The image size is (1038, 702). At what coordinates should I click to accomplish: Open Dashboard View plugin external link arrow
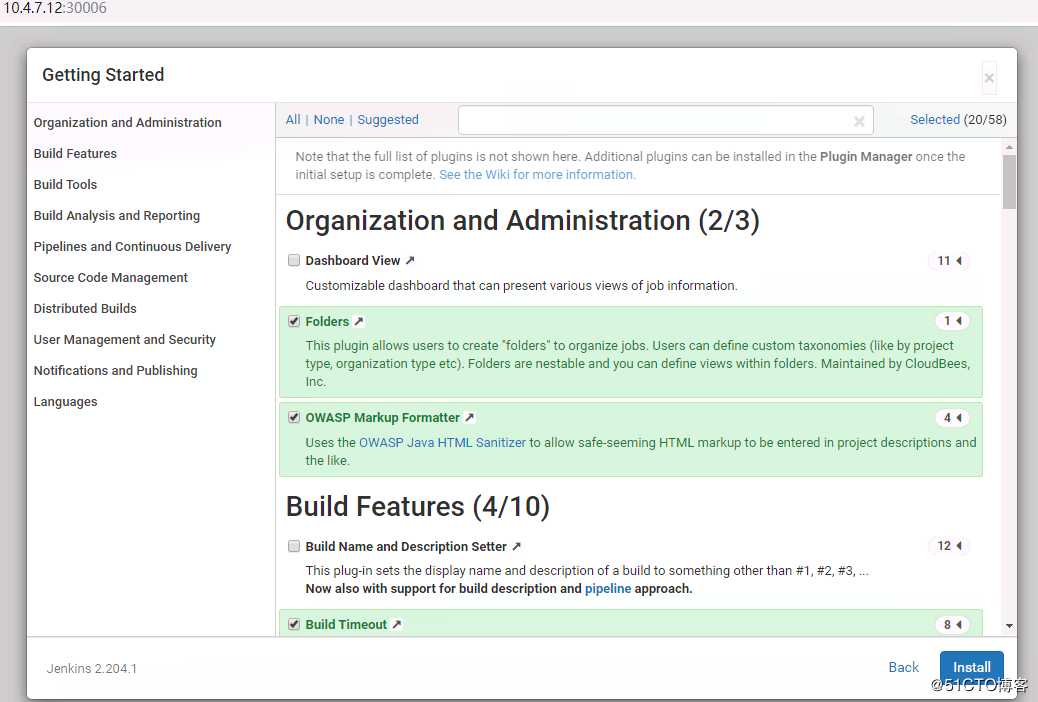tap(410, 260)
